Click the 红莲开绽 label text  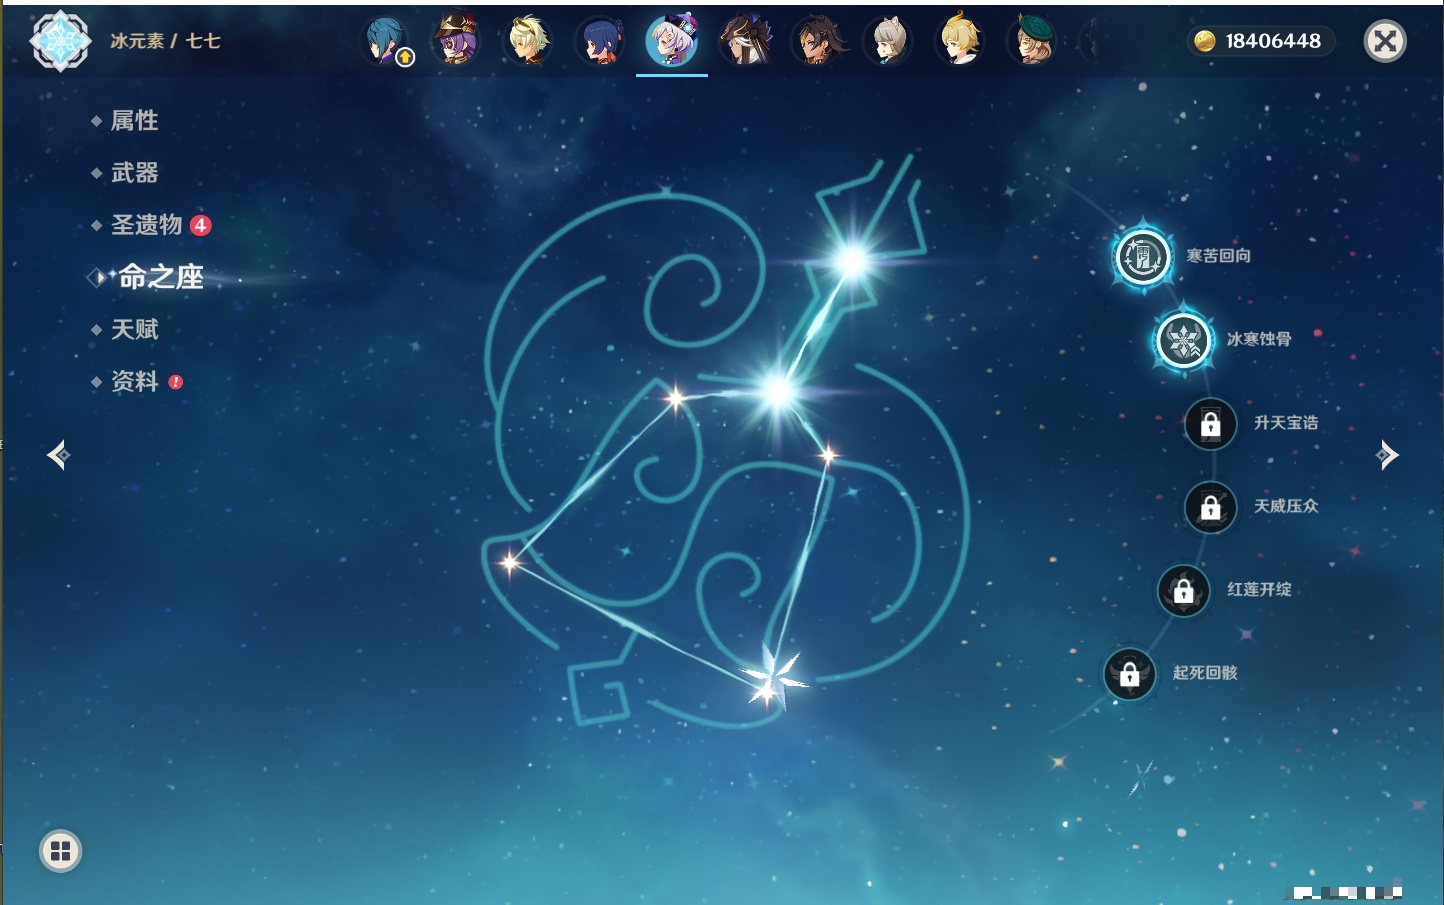pyautogui.click(x=1259, y=589)
